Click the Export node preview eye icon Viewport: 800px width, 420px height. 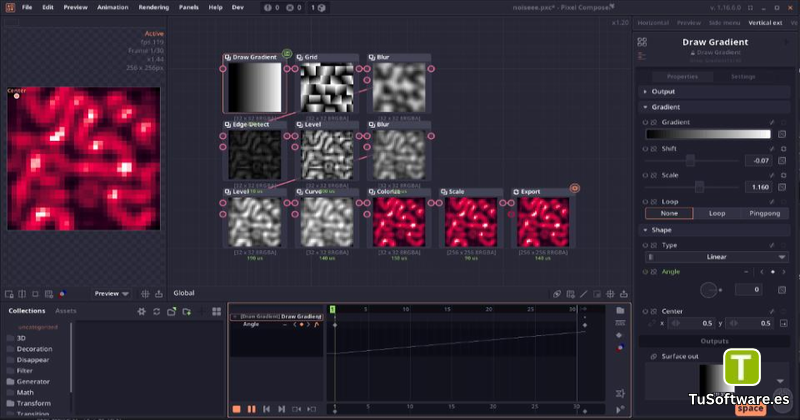[574, 188]
